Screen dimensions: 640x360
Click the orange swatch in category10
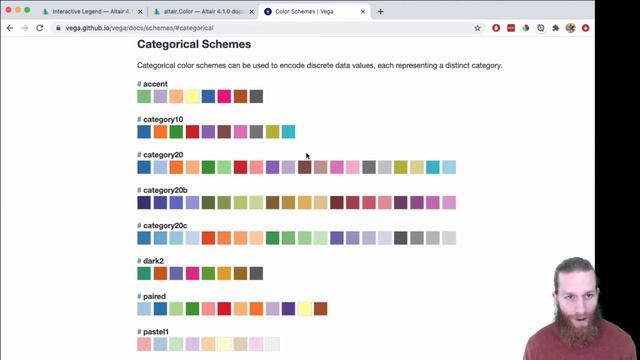(160, 132)
